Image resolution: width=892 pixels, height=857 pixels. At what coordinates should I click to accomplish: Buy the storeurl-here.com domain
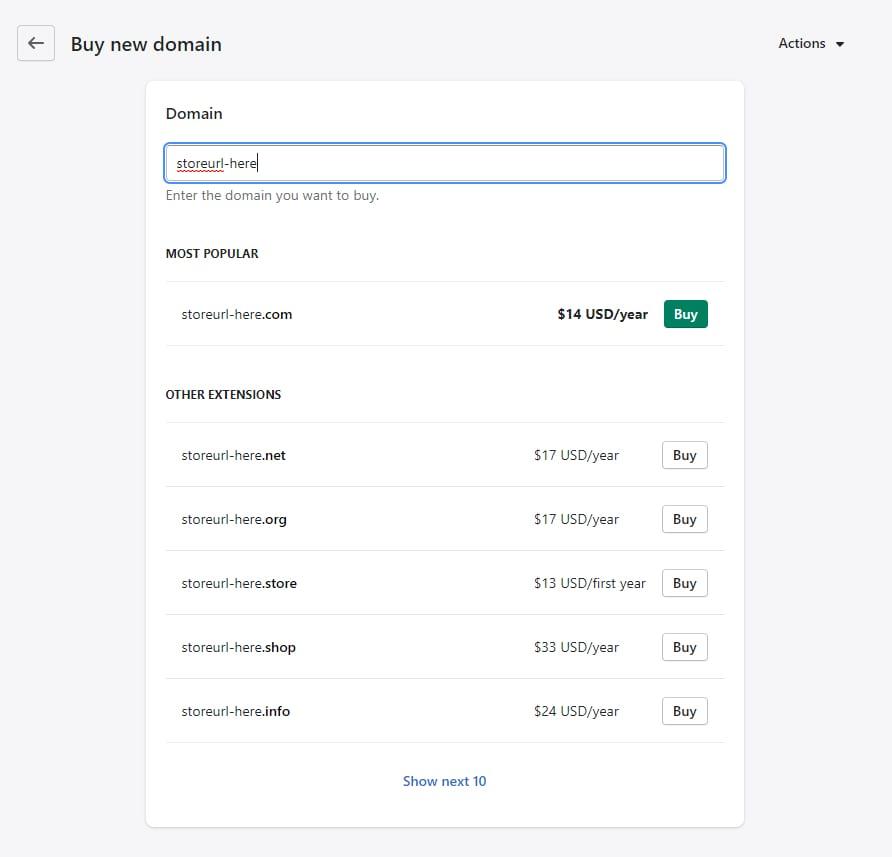pyautogui.click(x=685, y=314)
